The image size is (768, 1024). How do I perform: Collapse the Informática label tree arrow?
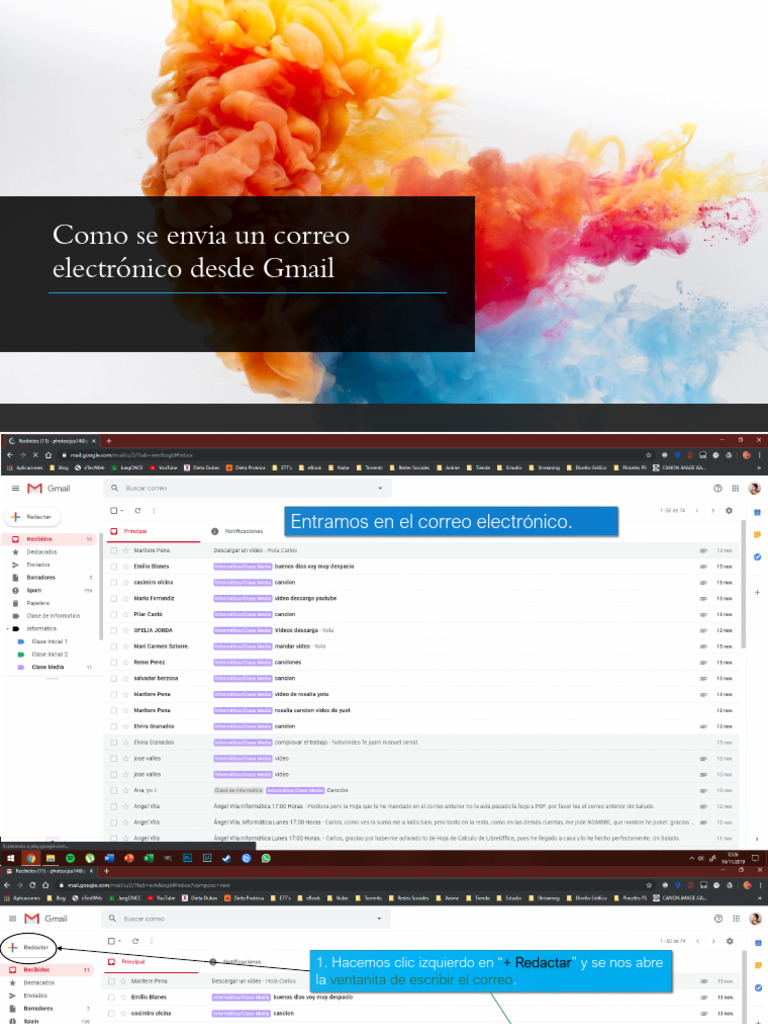tap(7, 629)
